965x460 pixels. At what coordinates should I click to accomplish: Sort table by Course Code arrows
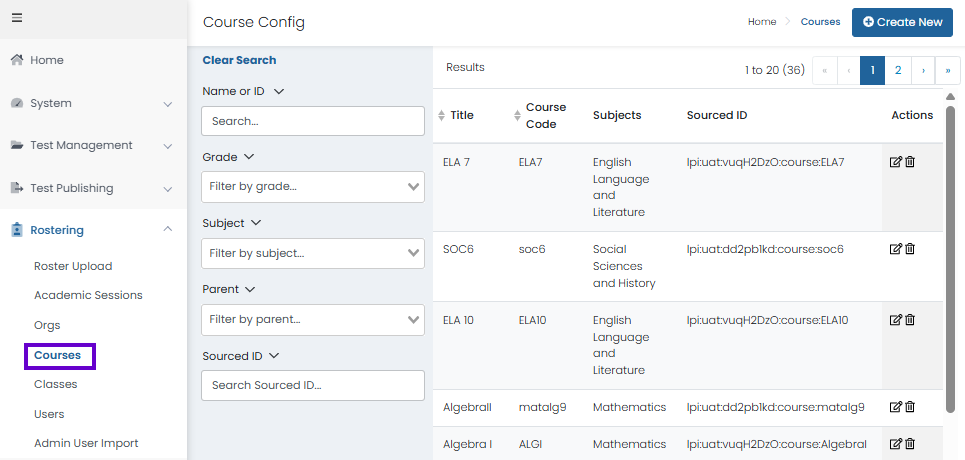517,115
